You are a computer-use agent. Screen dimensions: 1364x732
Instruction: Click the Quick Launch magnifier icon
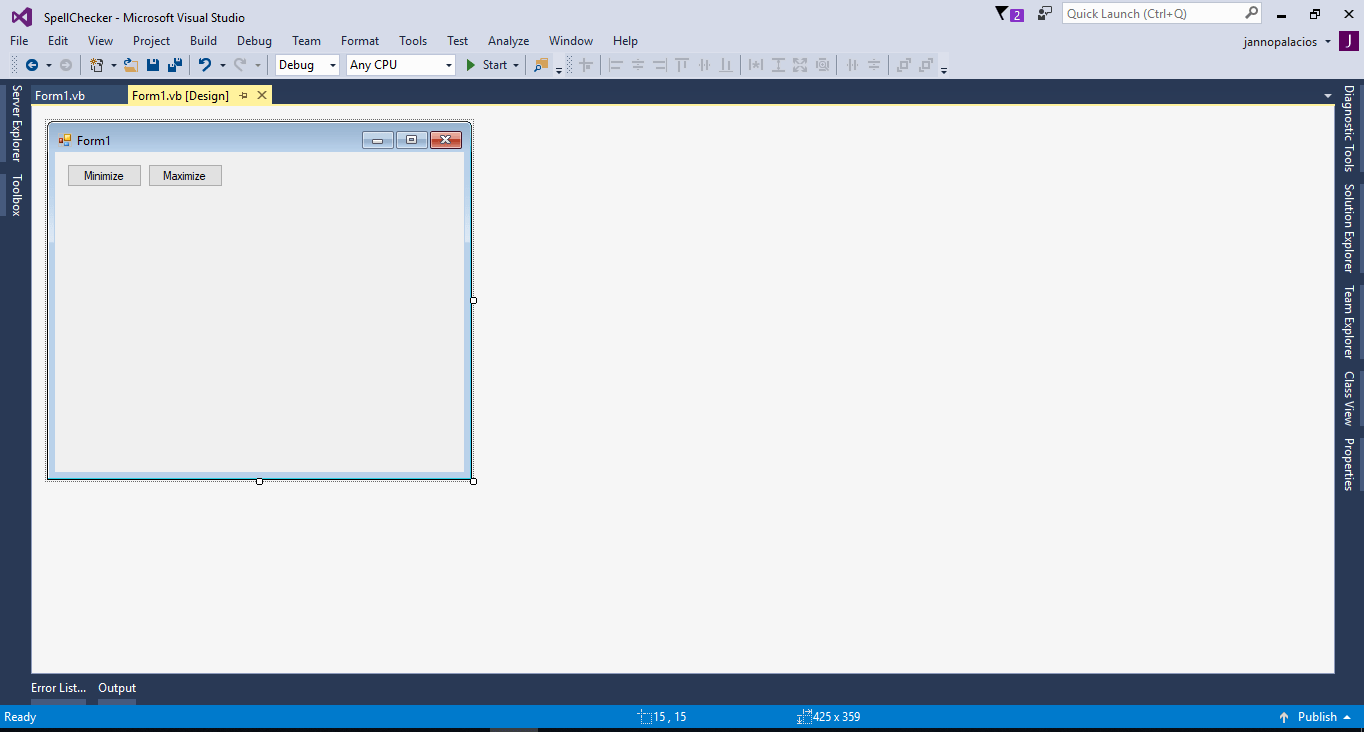pos(1251,13)
